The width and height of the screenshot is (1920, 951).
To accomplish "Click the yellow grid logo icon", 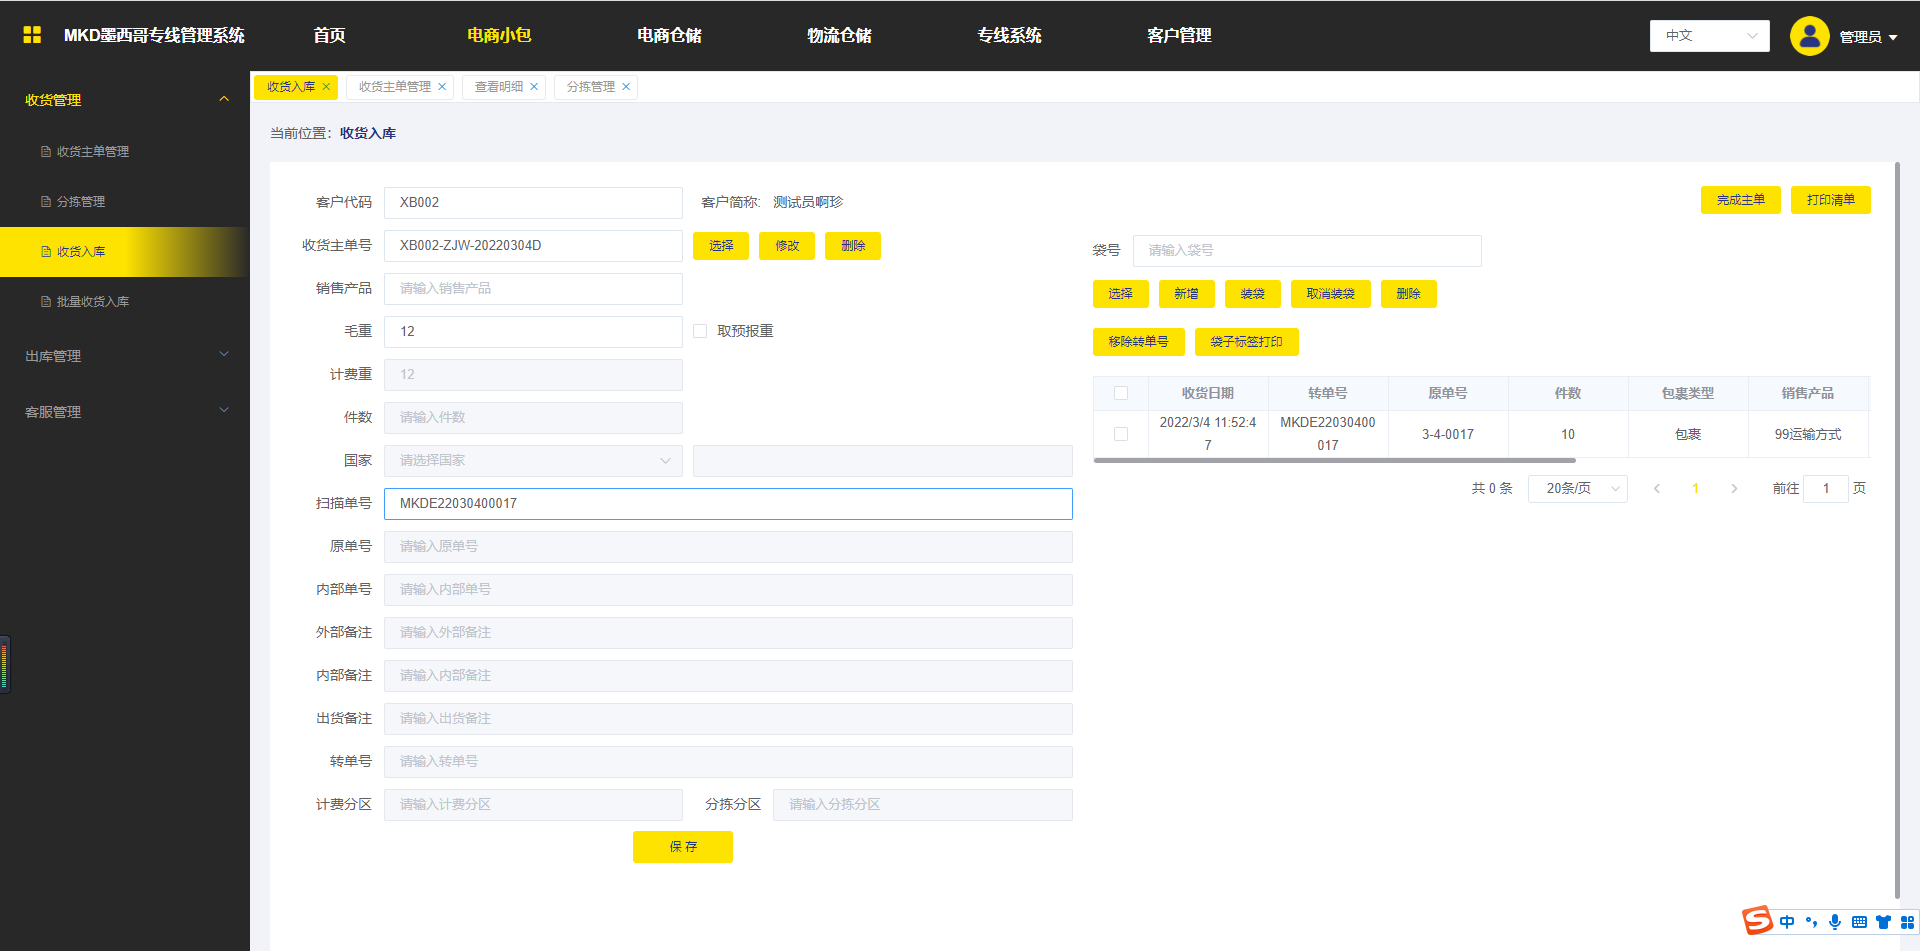I will click(32, 35).
